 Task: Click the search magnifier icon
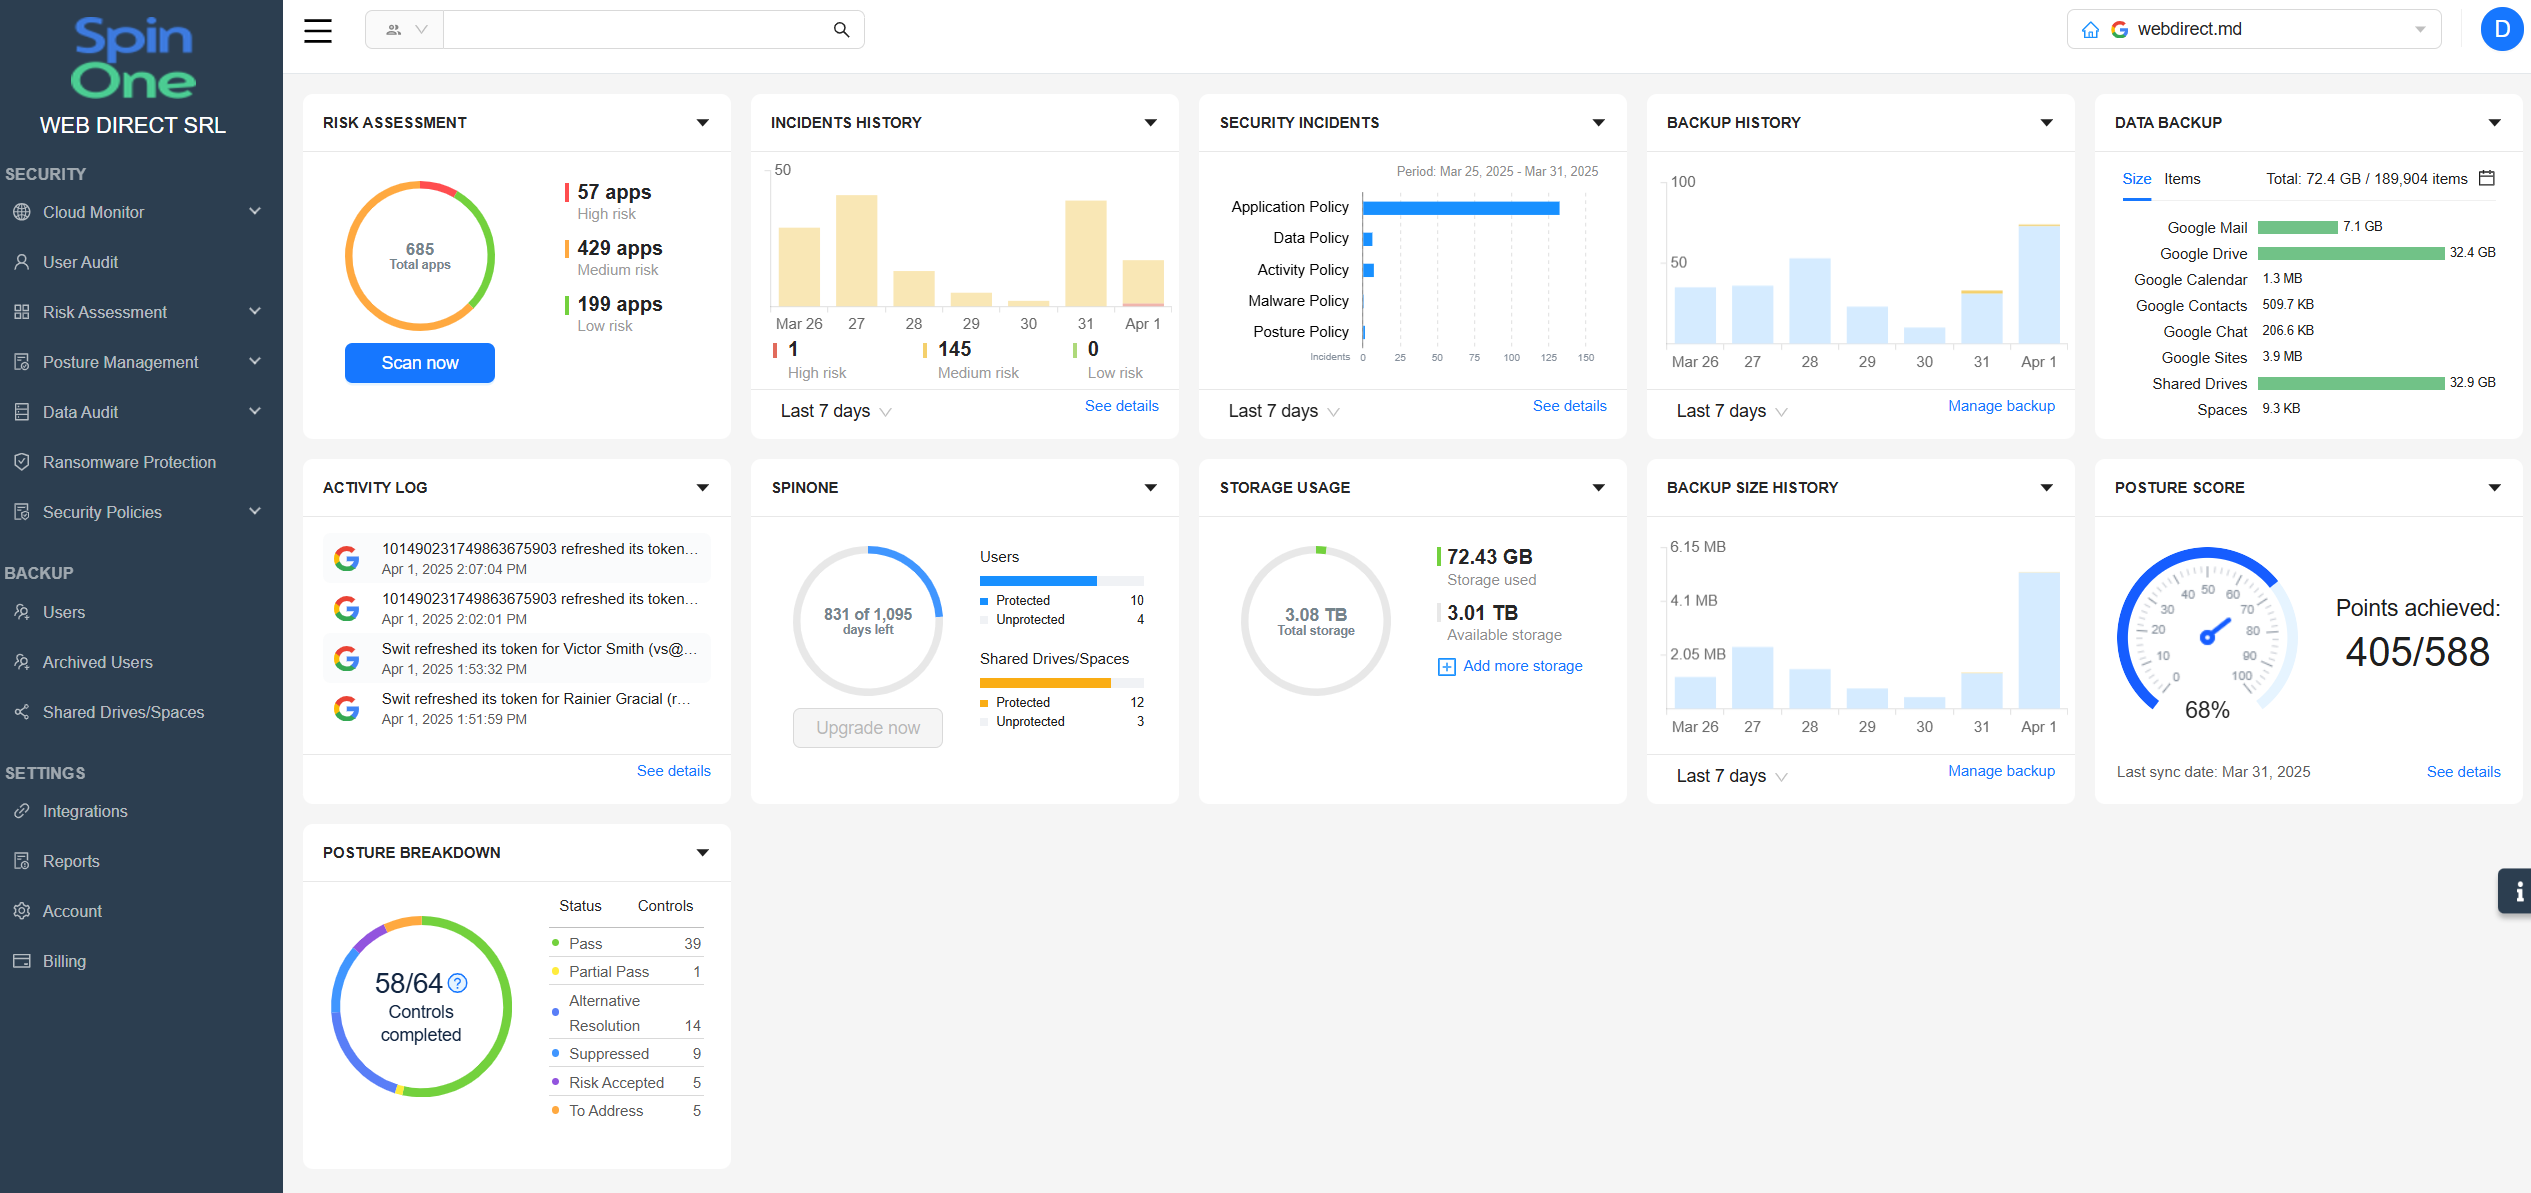[841, 30]
